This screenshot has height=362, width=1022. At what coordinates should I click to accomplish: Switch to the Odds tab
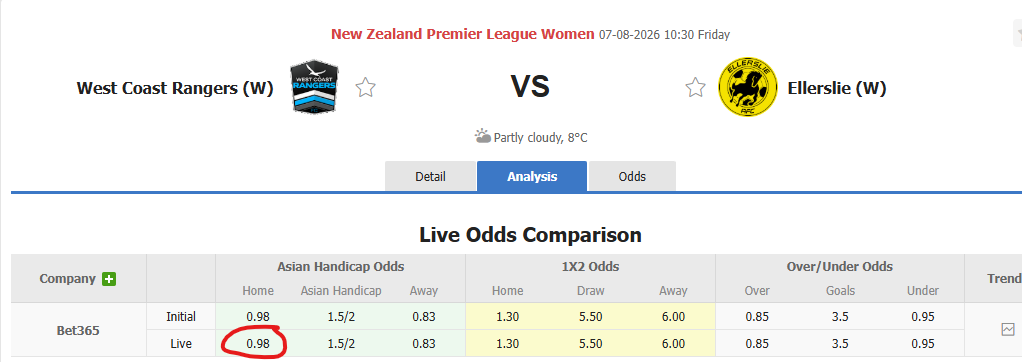point(632,176)
